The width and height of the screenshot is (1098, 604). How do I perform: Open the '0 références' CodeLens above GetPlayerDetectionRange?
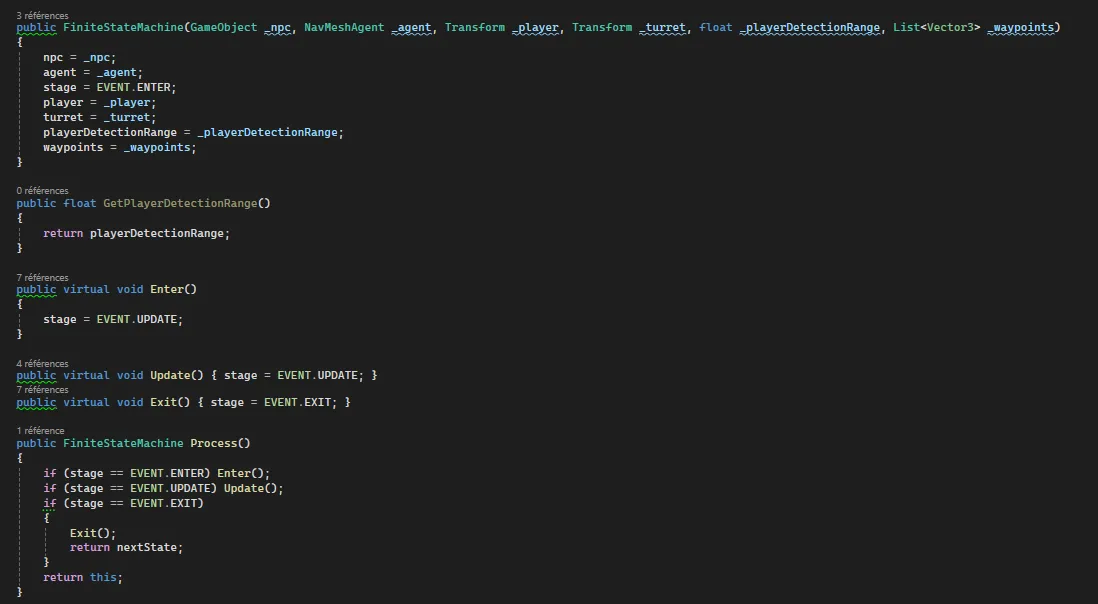(x=42, y=190)
